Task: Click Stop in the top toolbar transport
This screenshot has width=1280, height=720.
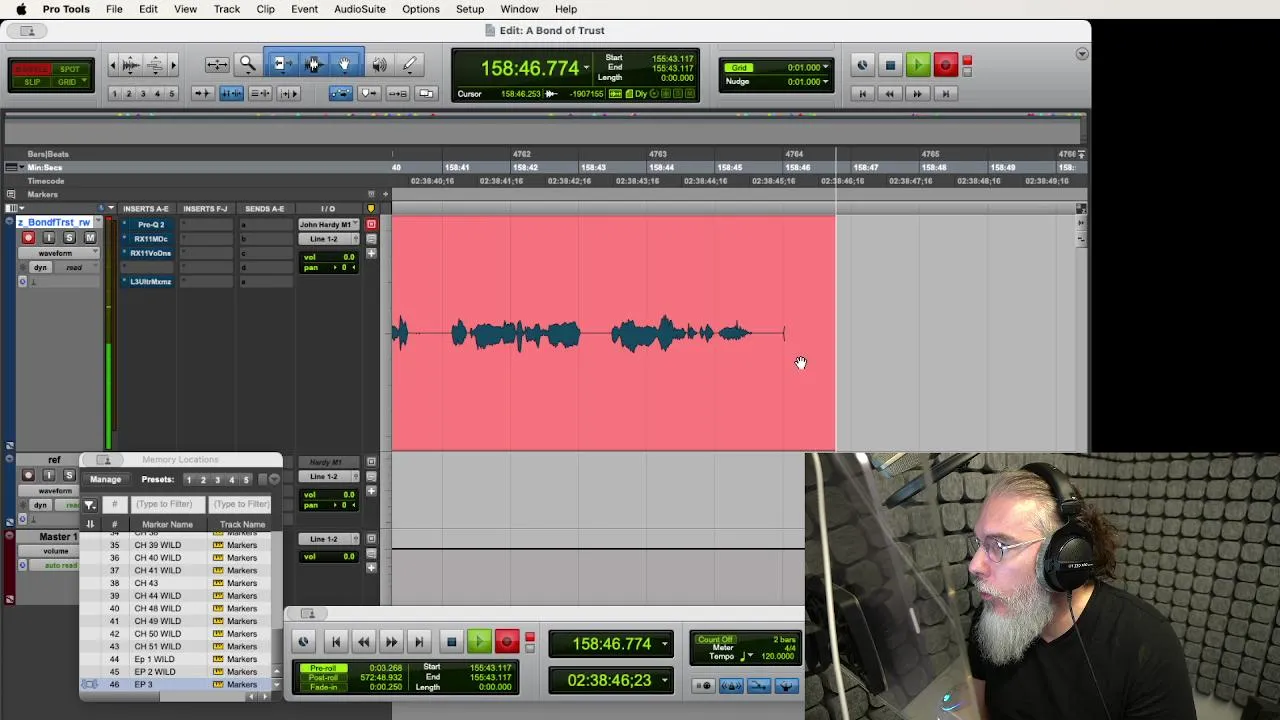Action: [890, 66]
